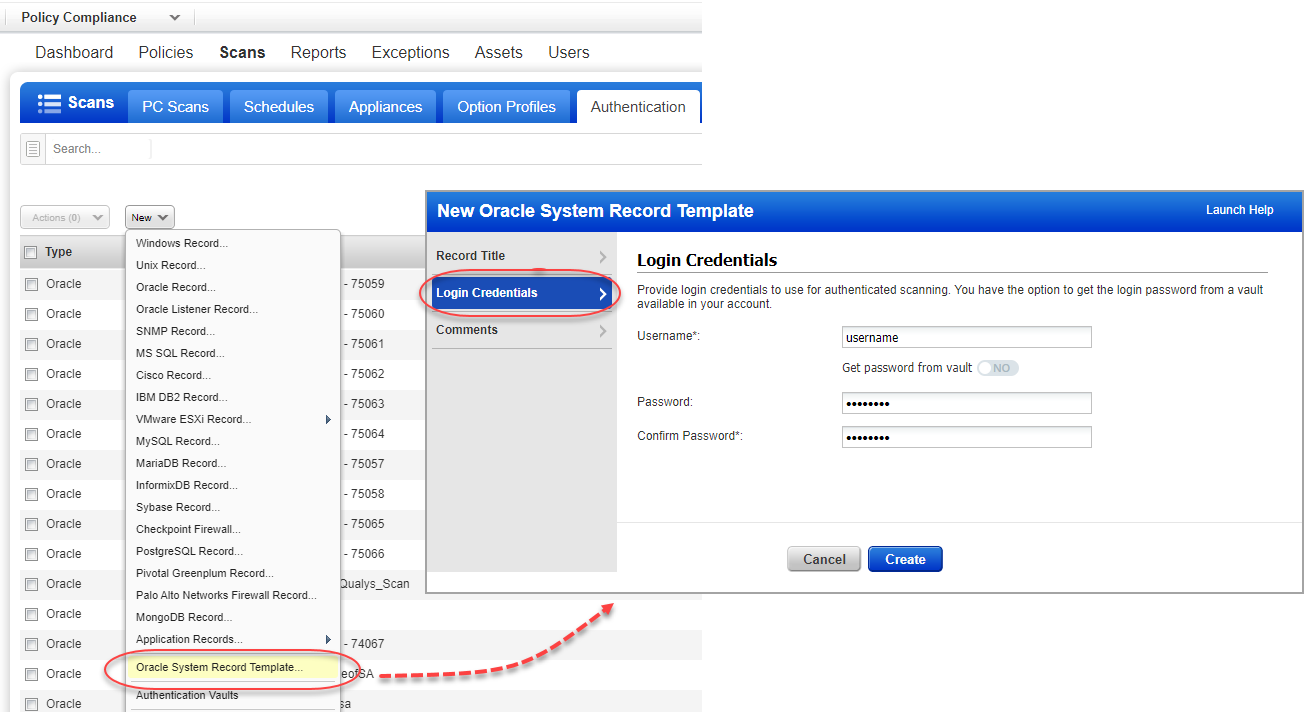Toggle the Get password from vault switch

point(998,368)
